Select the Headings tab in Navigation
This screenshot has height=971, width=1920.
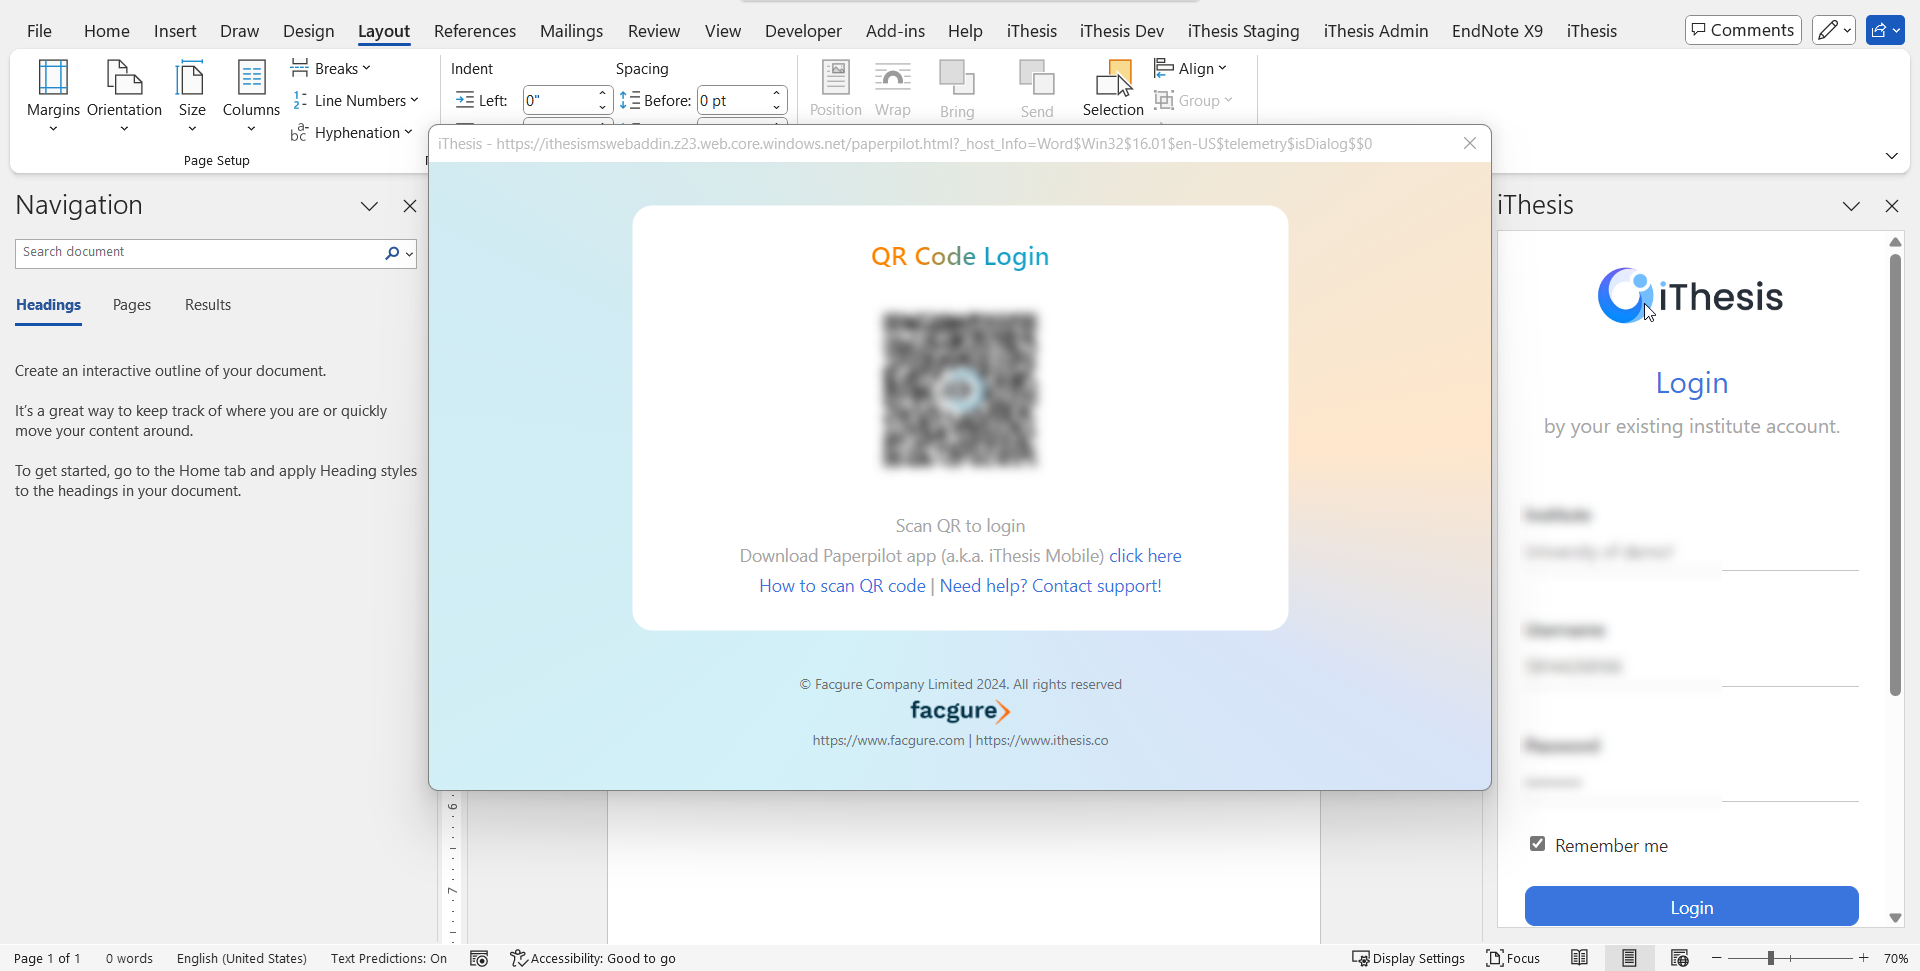(48, 305)
